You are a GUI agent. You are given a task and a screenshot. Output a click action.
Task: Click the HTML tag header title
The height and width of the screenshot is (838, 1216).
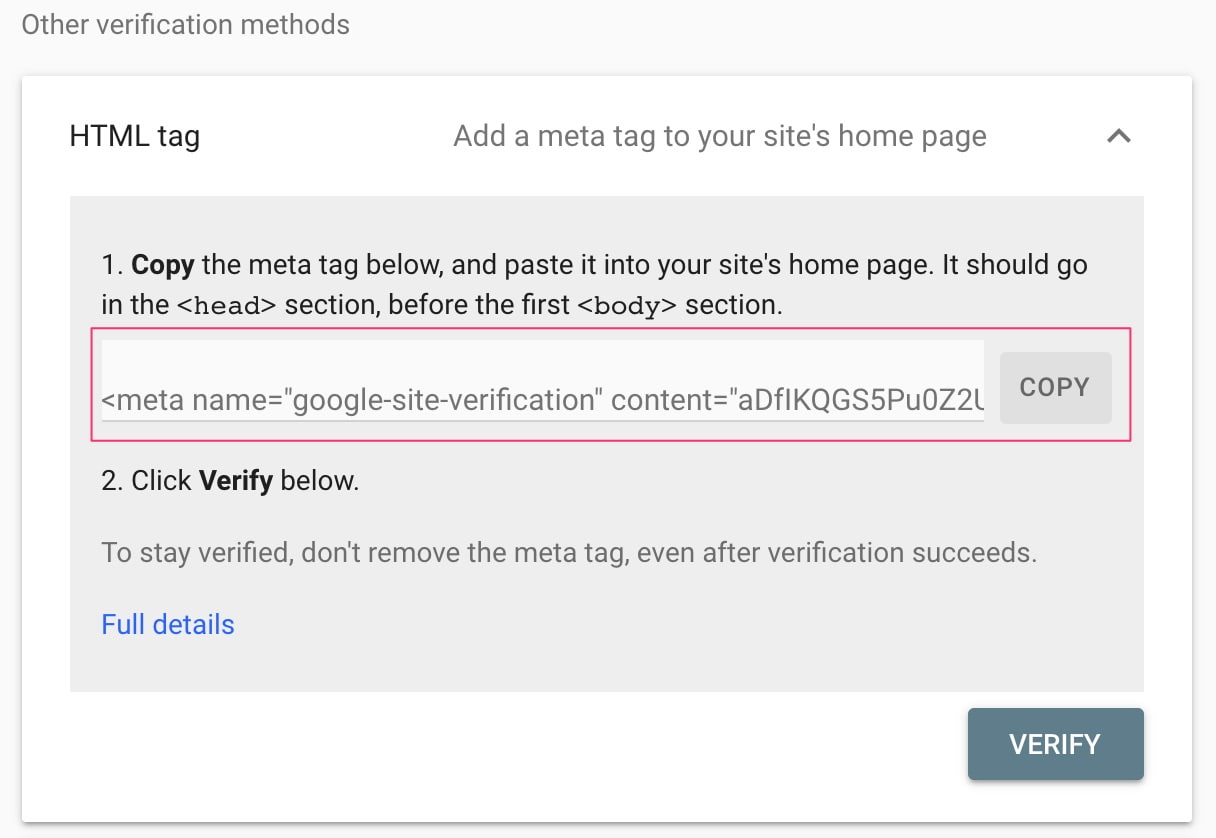coord(135,136)
